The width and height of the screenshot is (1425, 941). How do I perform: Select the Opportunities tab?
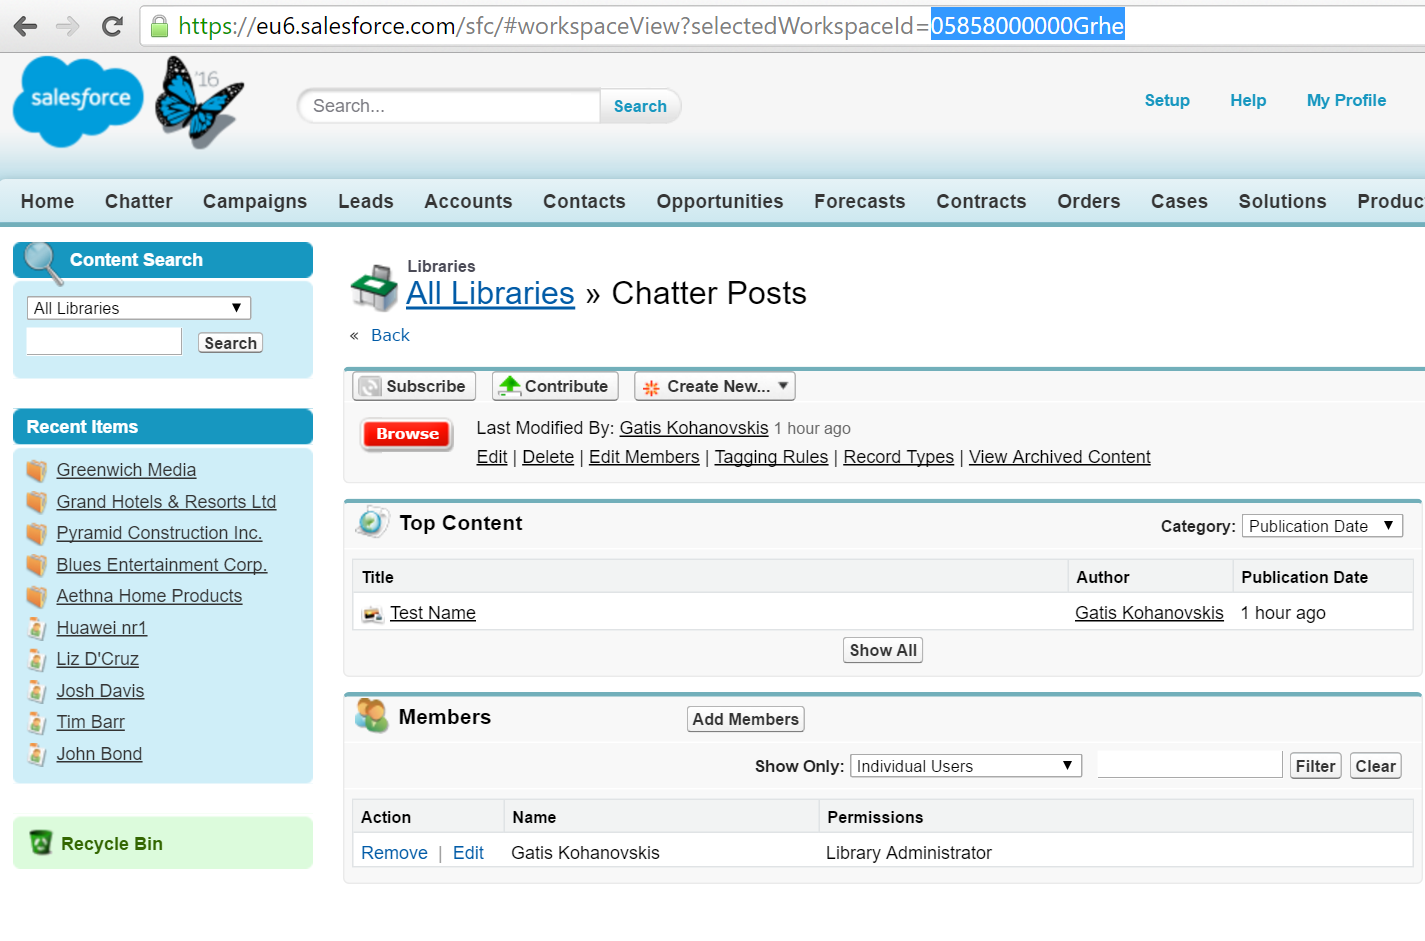(x=720, y=201)
